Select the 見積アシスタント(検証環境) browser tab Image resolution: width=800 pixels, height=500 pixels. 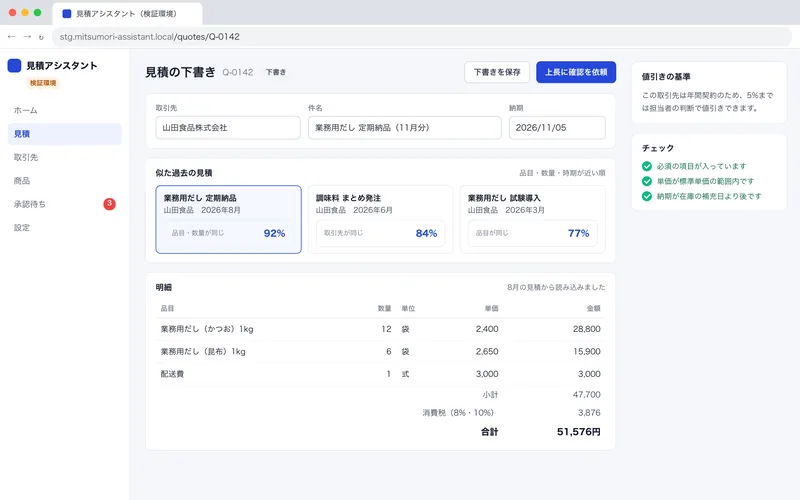pos(127,14)
